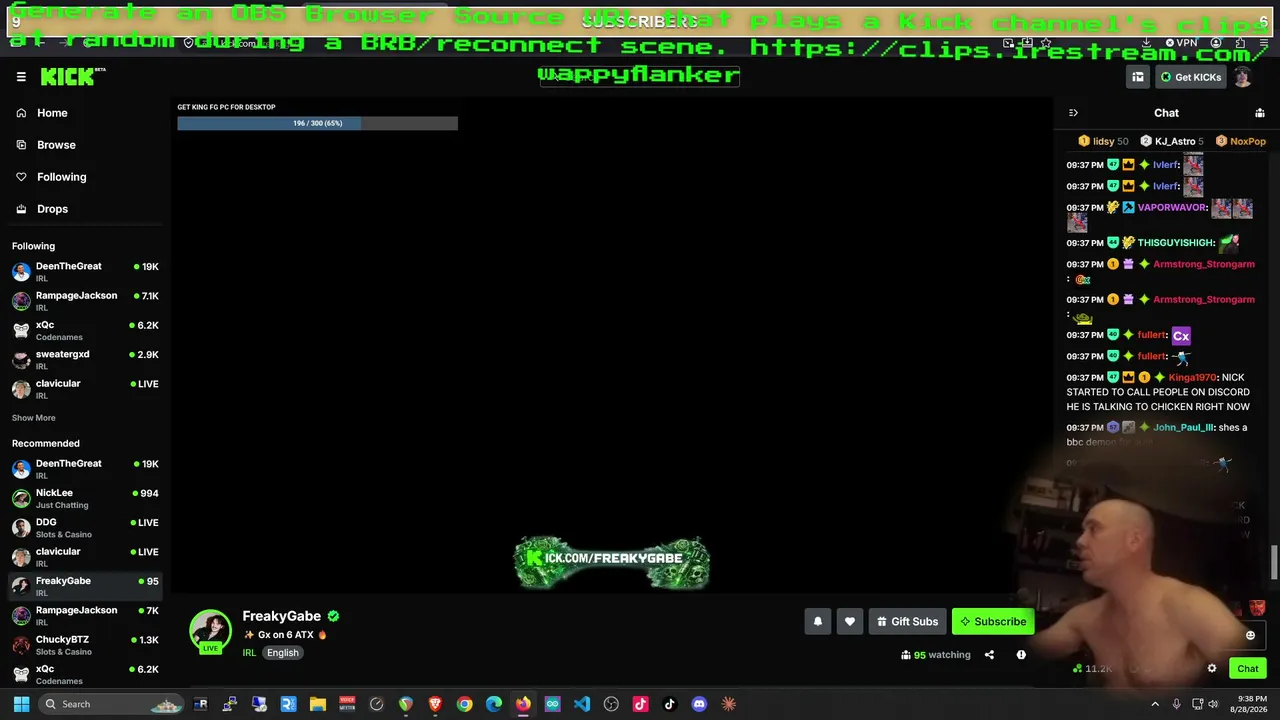This screenshot has height=720, width=1280.
Task: Open the Arduino IDE taskbar icon
Action: pyautogui.click(x=552, y=704)
